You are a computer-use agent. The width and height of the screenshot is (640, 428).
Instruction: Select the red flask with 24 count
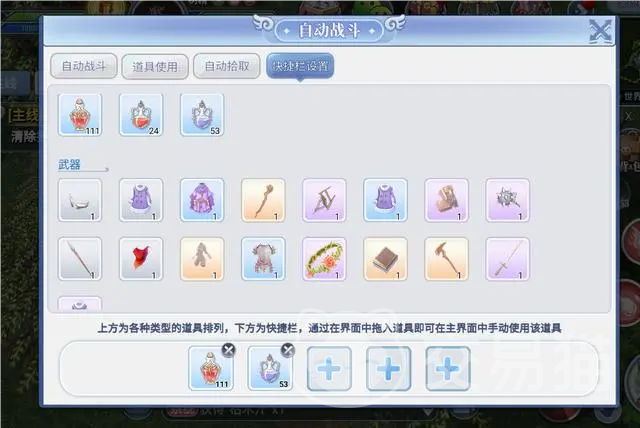pyautogui.click(x=141, y=115)
